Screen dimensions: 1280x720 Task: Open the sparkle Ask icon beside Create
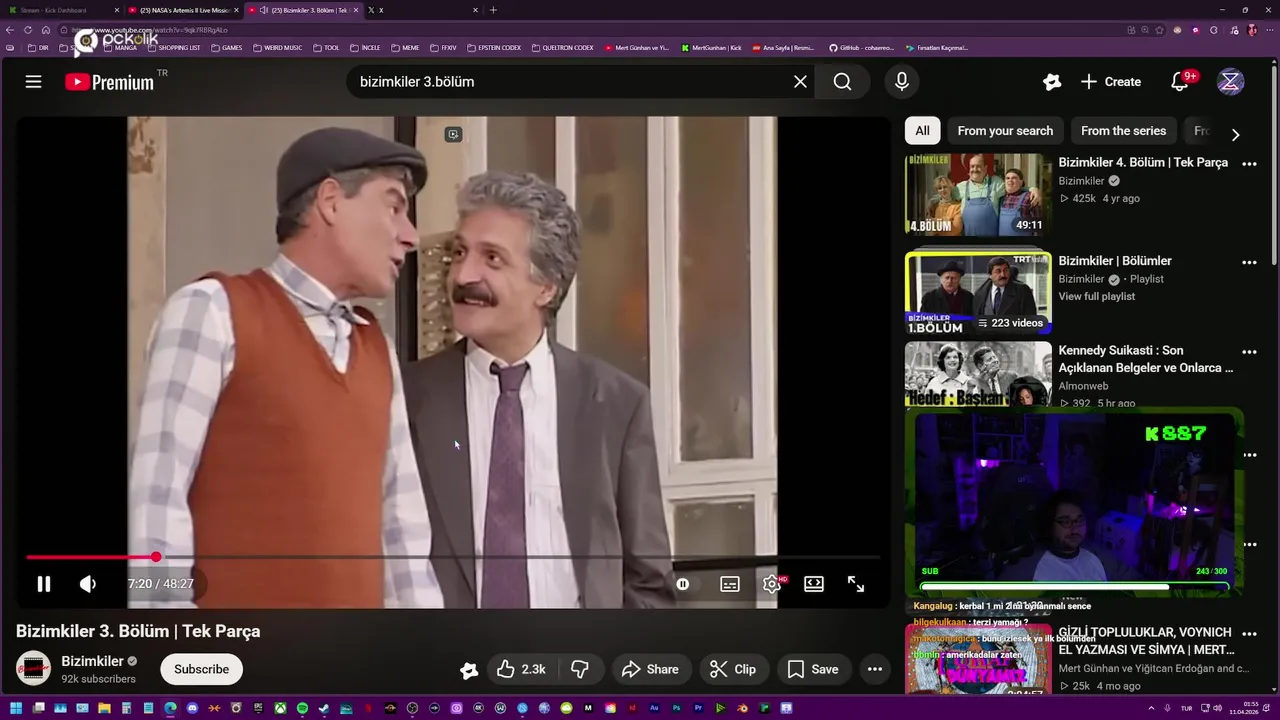(1052, 82)
